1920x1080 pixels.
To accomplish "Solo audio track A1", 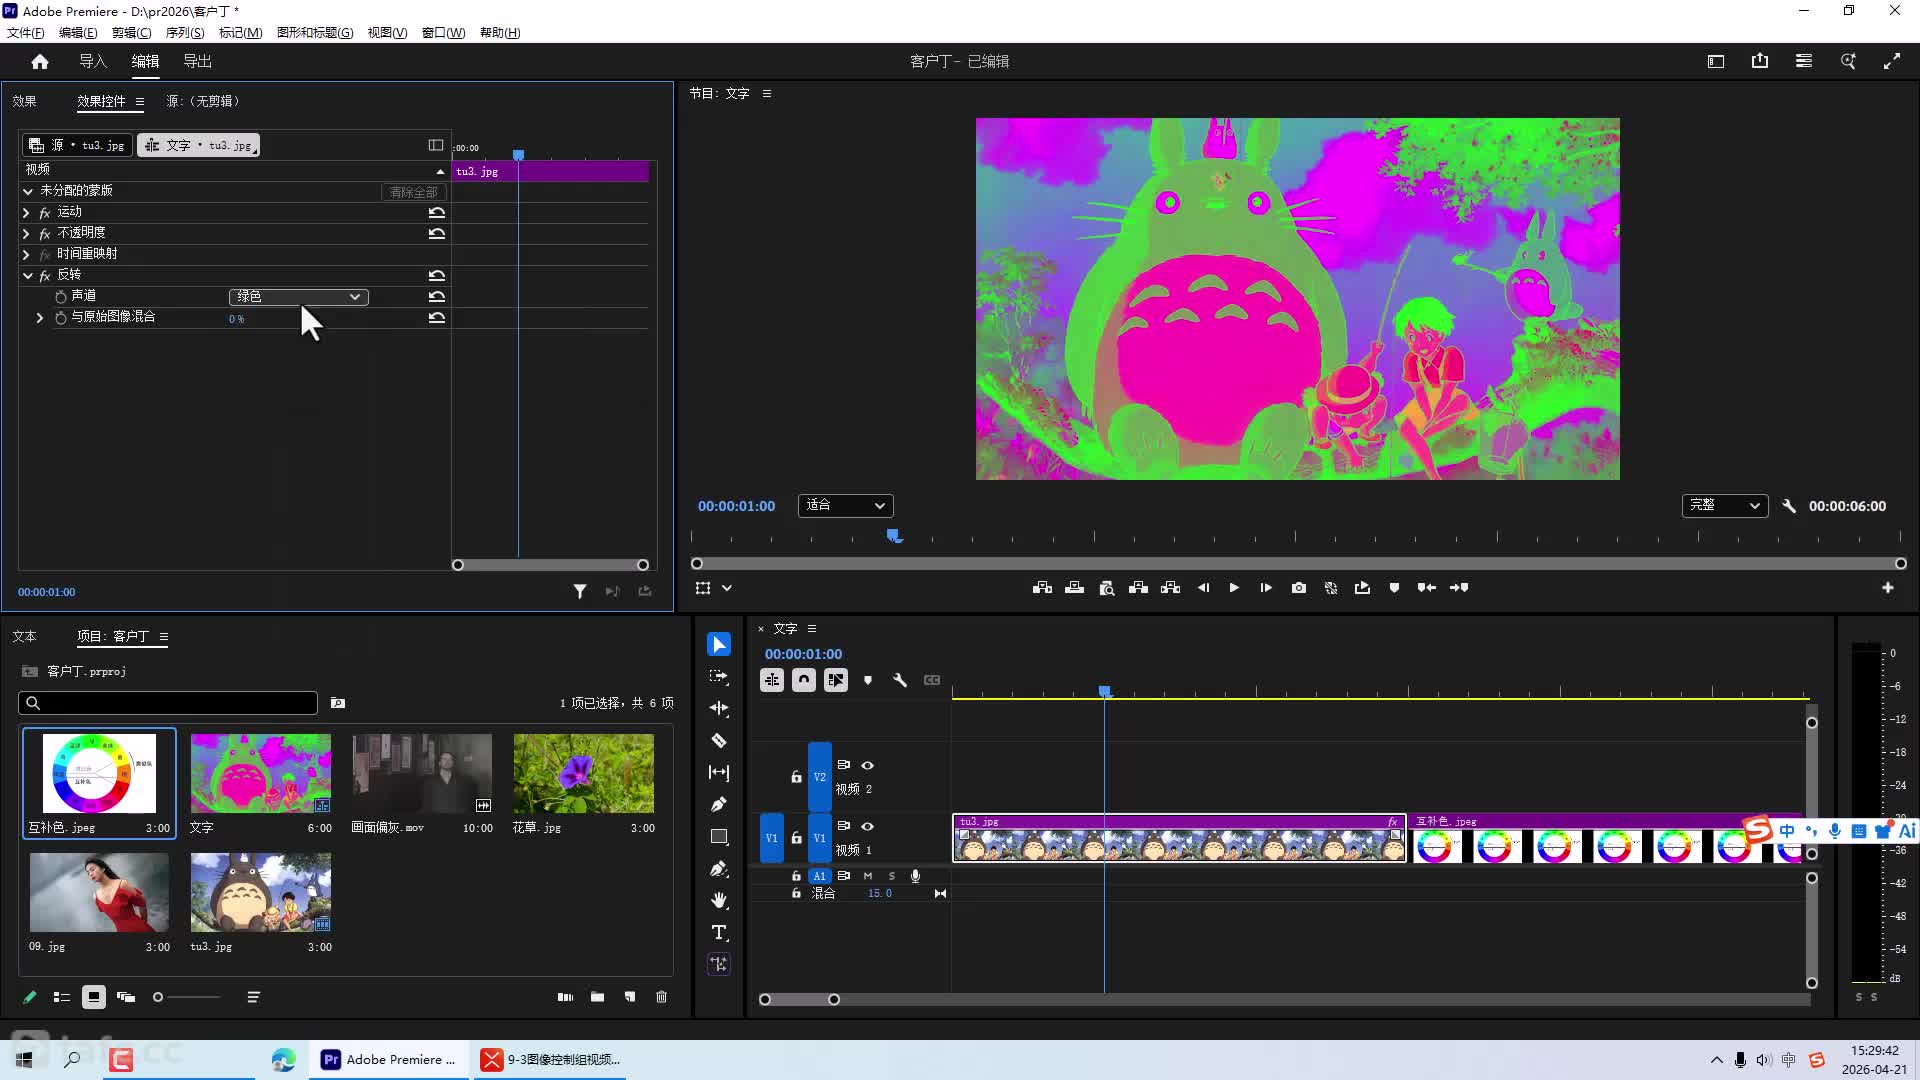I will coord(892,876).
